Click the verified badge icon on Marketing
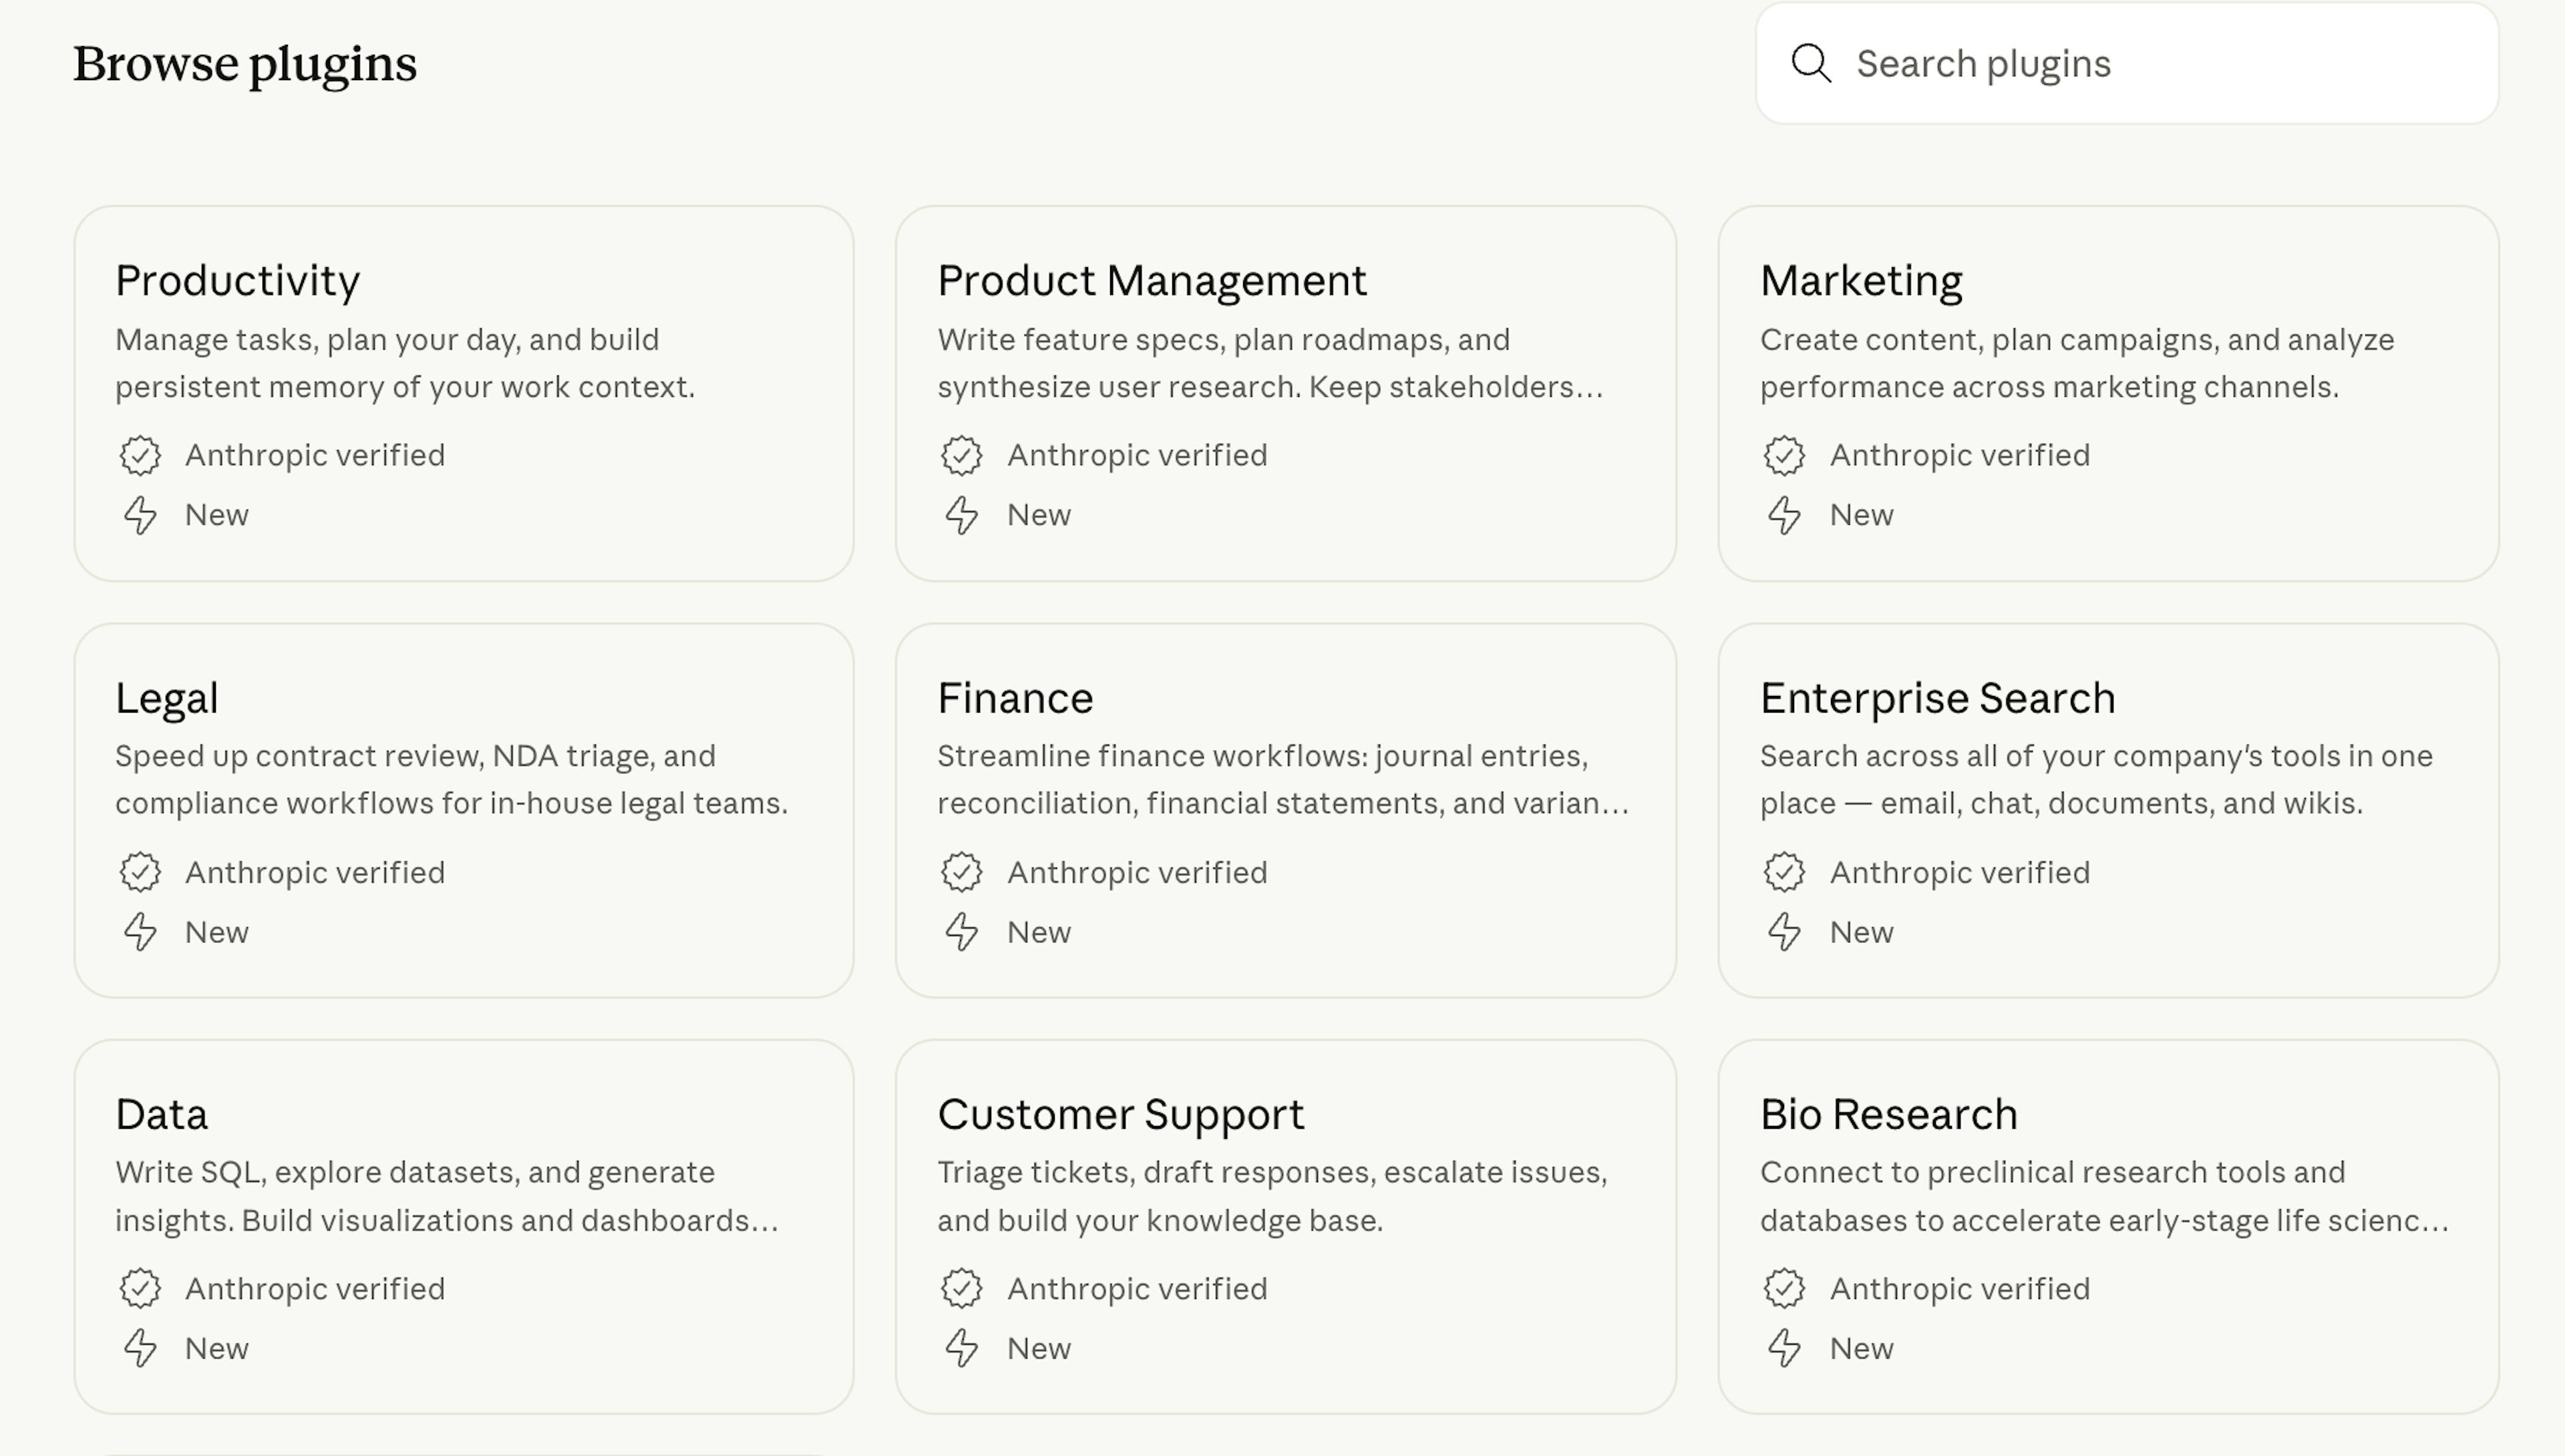Screen dimensions: 2565x1456 (1786, 455)
